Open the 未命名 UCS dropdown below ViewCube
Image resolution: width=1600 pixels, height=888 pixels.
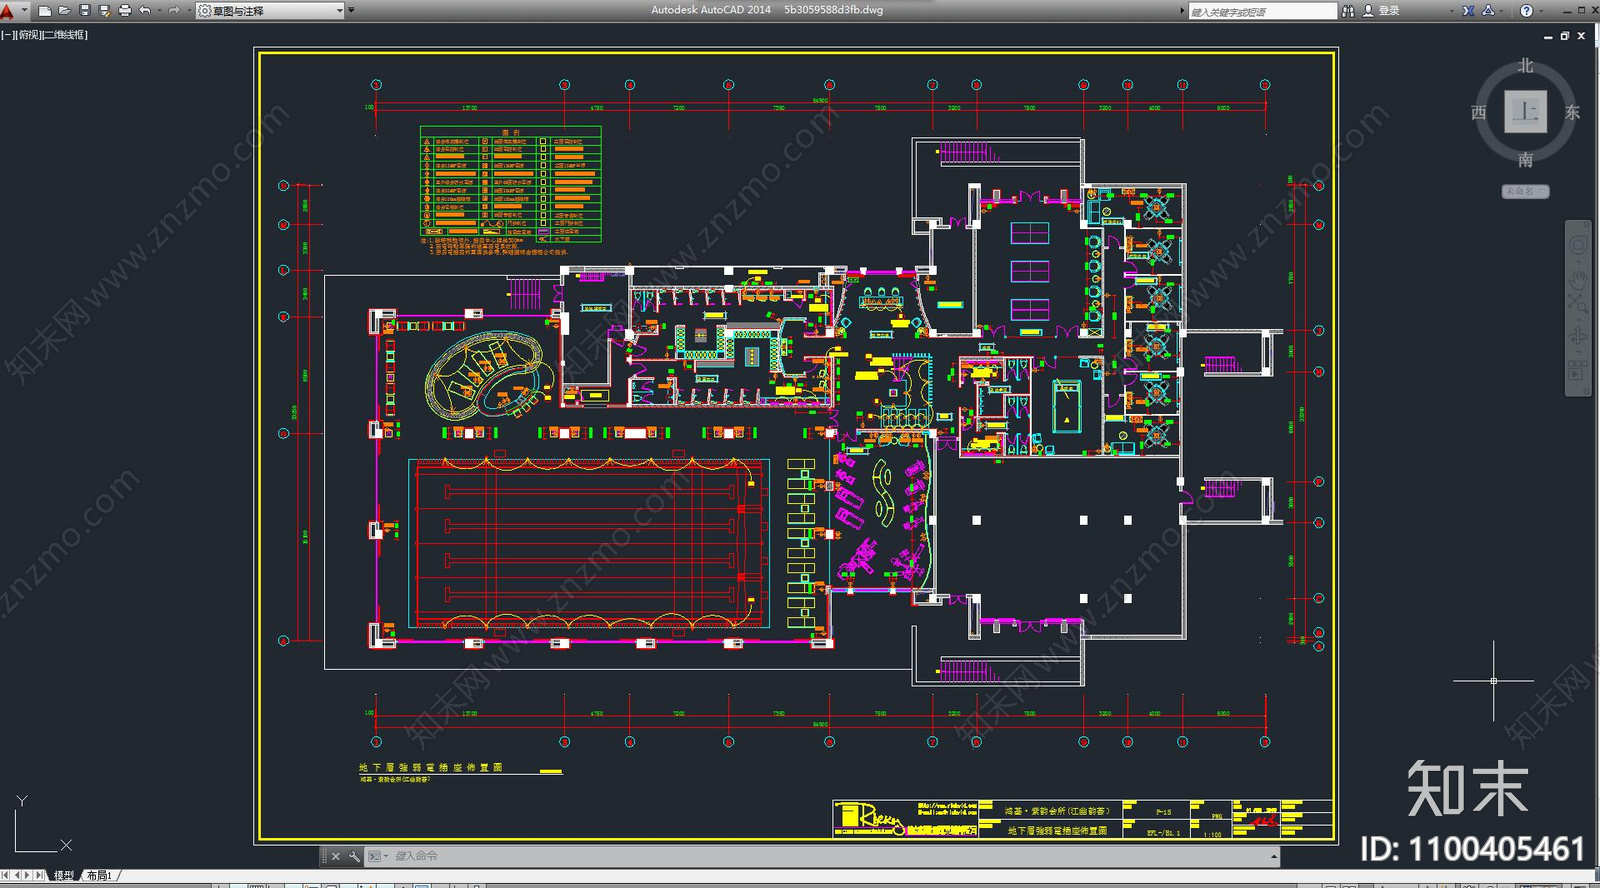tap(1525, 191)
